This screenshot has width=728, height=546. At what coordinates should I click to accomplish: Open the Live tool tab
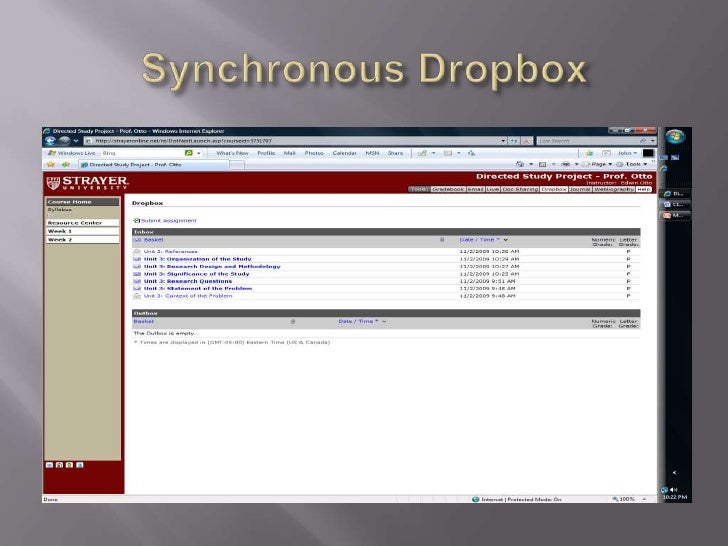click(x=493, y=189)
